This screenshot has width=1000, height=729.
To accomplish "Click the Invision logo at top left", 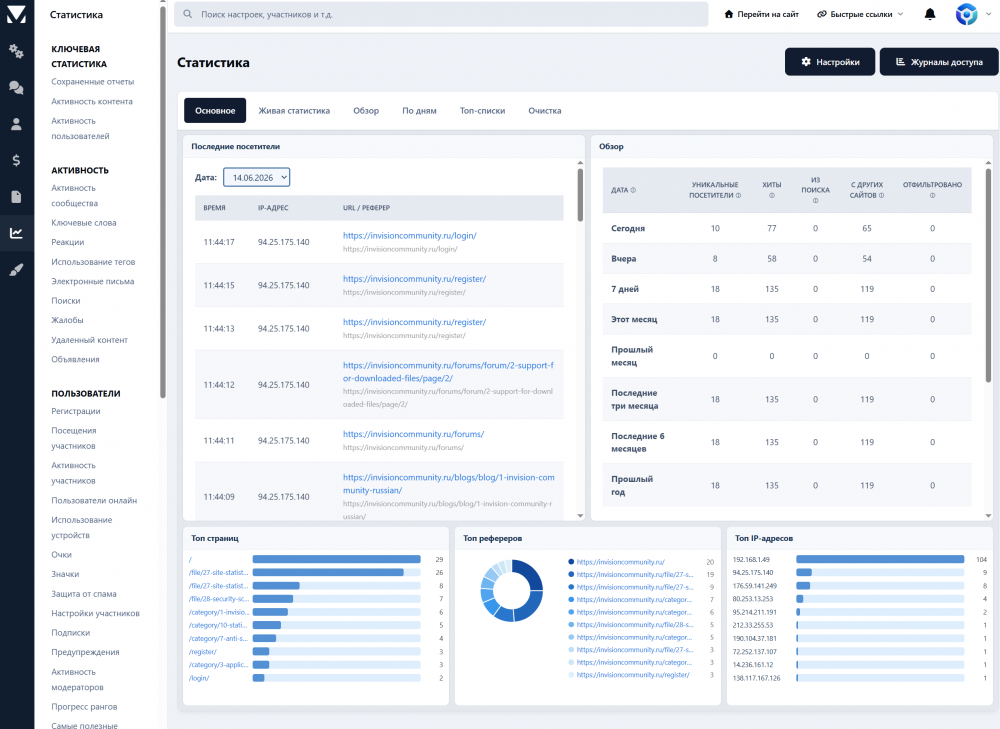I will pyautogui.click(x=16, y=14).
